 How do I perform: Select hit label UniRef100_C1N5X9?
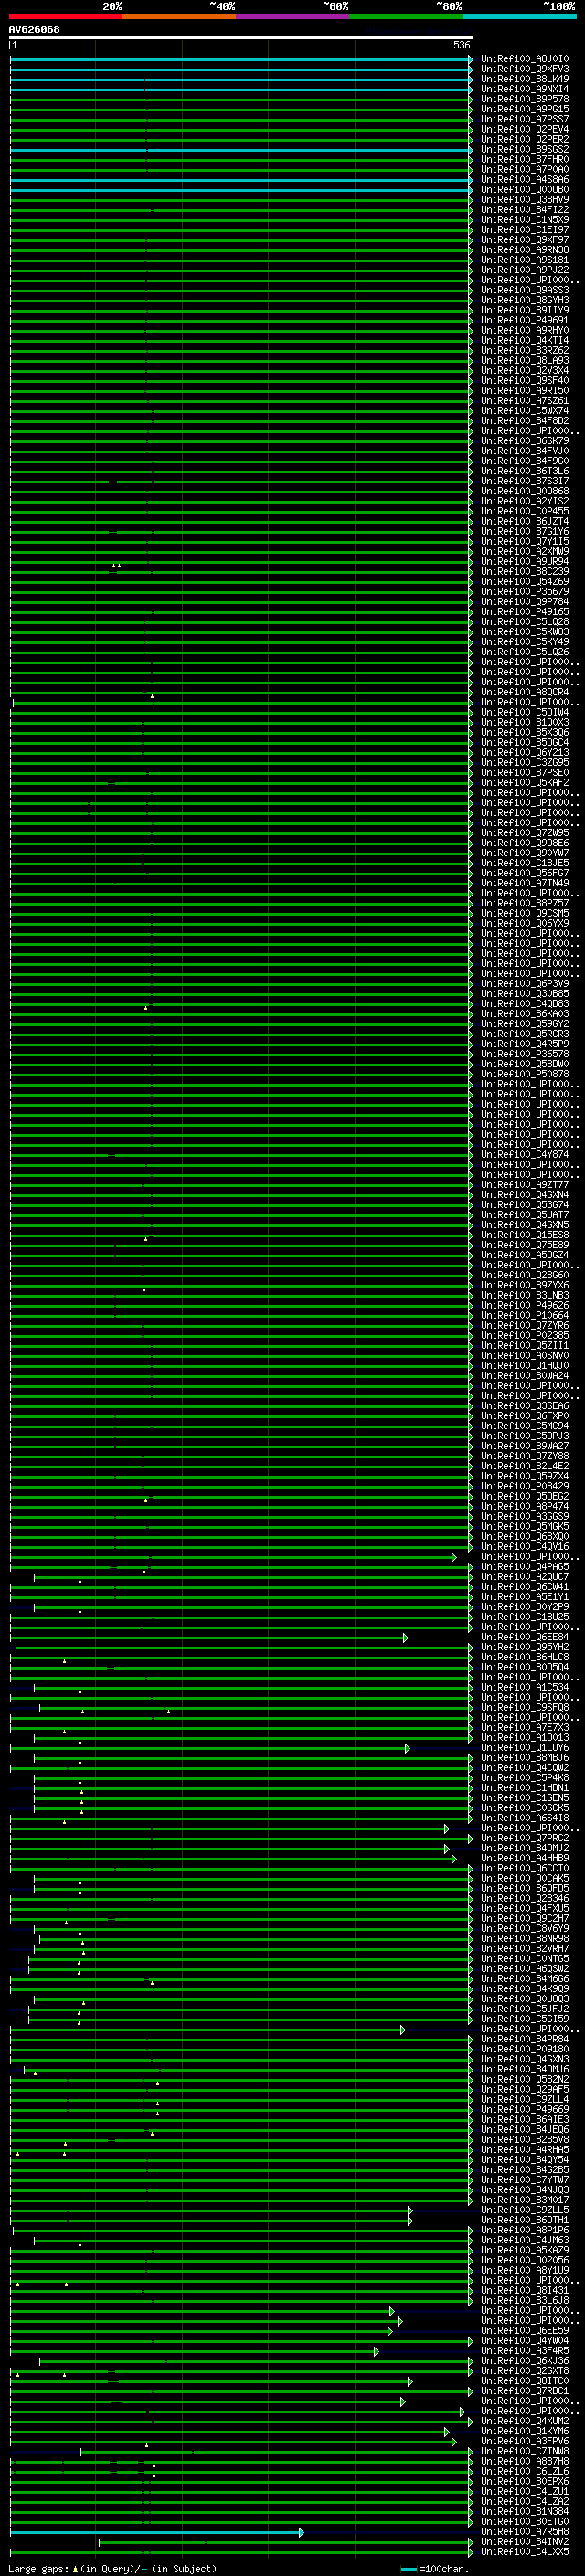click(x=524, y=219)
